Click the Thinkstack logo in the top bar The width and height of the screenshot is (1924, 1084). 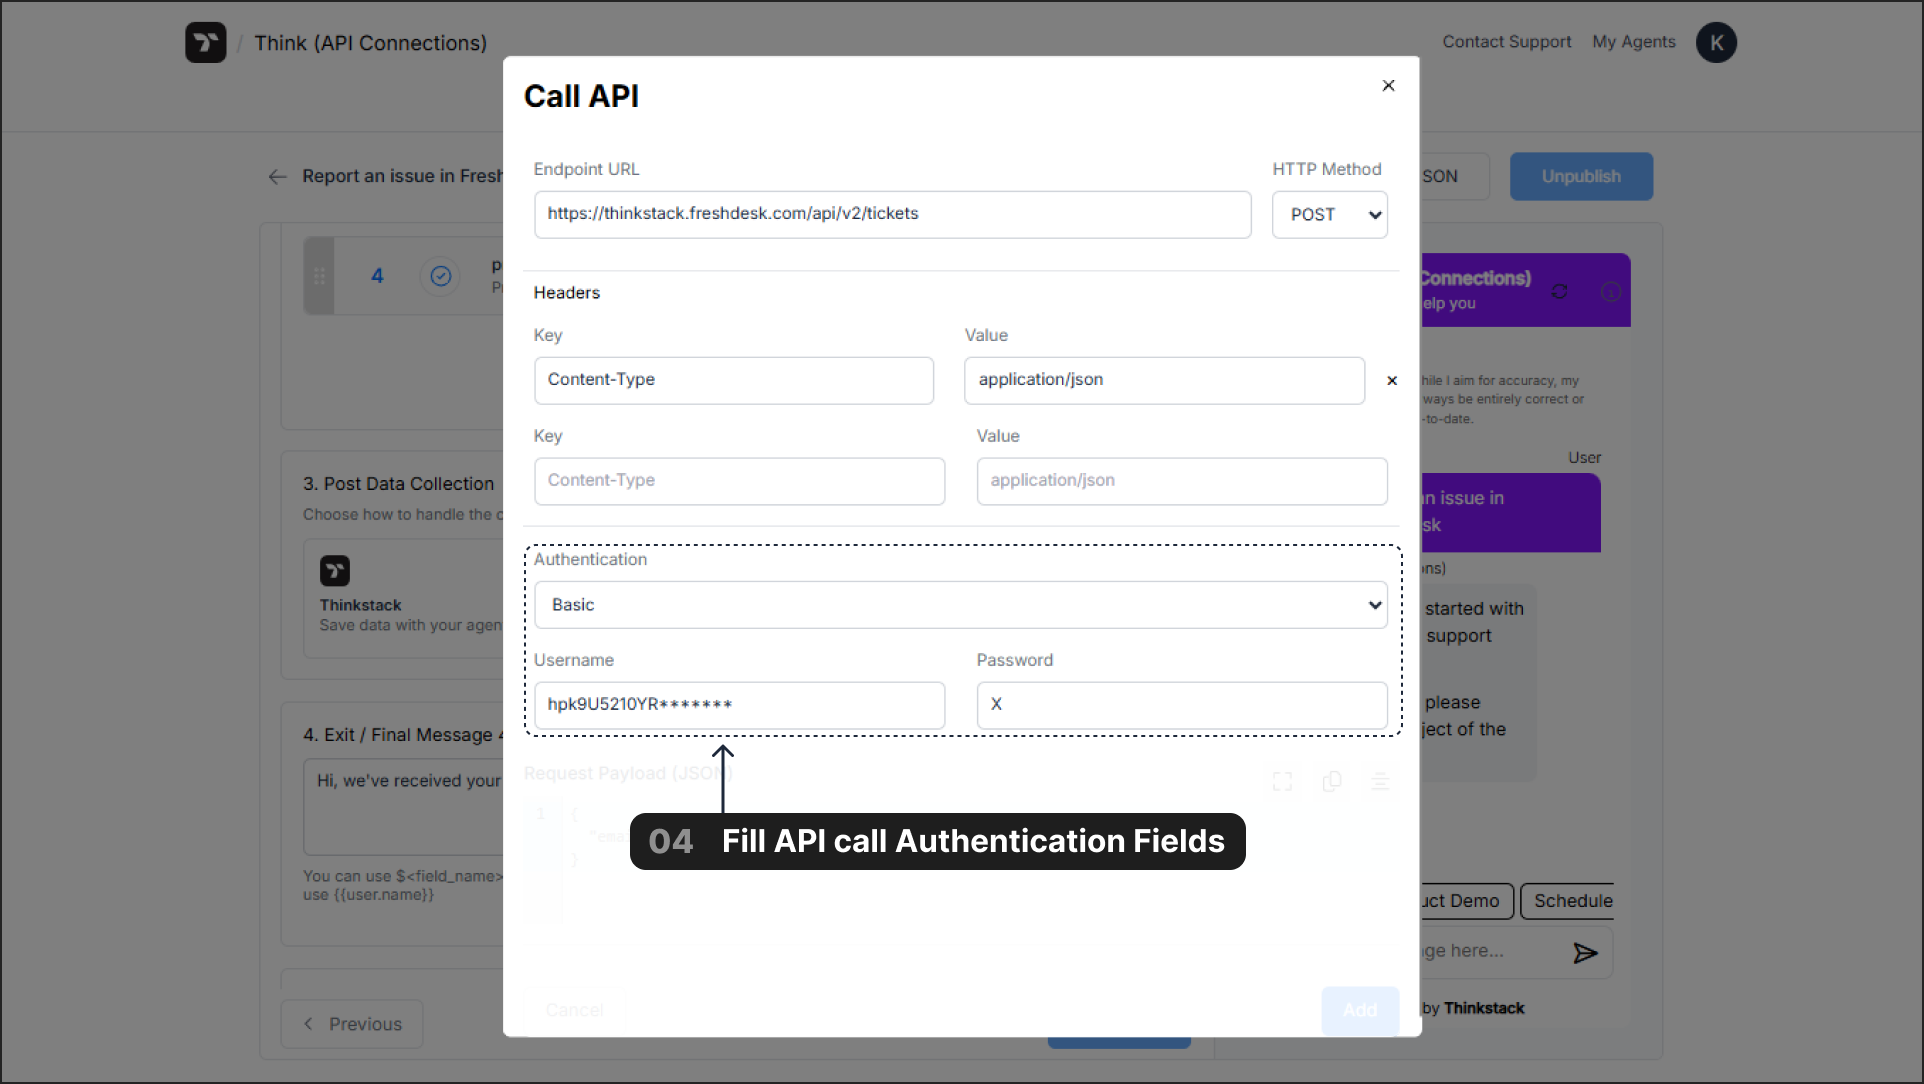point(206,42)
